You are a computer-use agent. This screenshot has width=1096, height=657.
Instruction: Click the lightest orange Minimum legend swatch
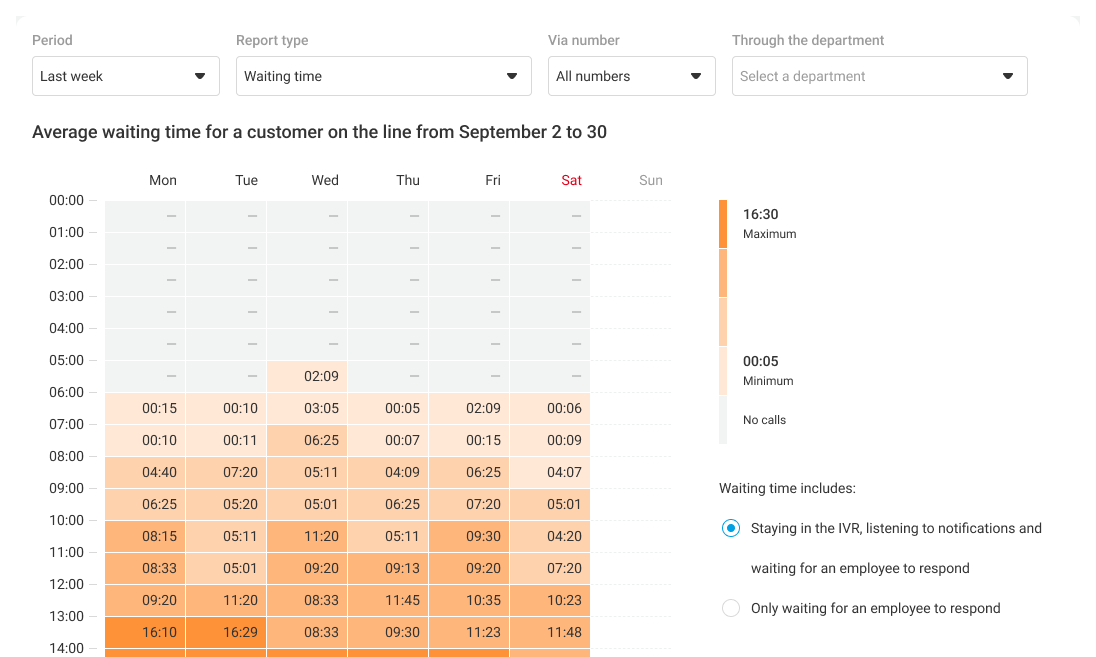[723, 371]
